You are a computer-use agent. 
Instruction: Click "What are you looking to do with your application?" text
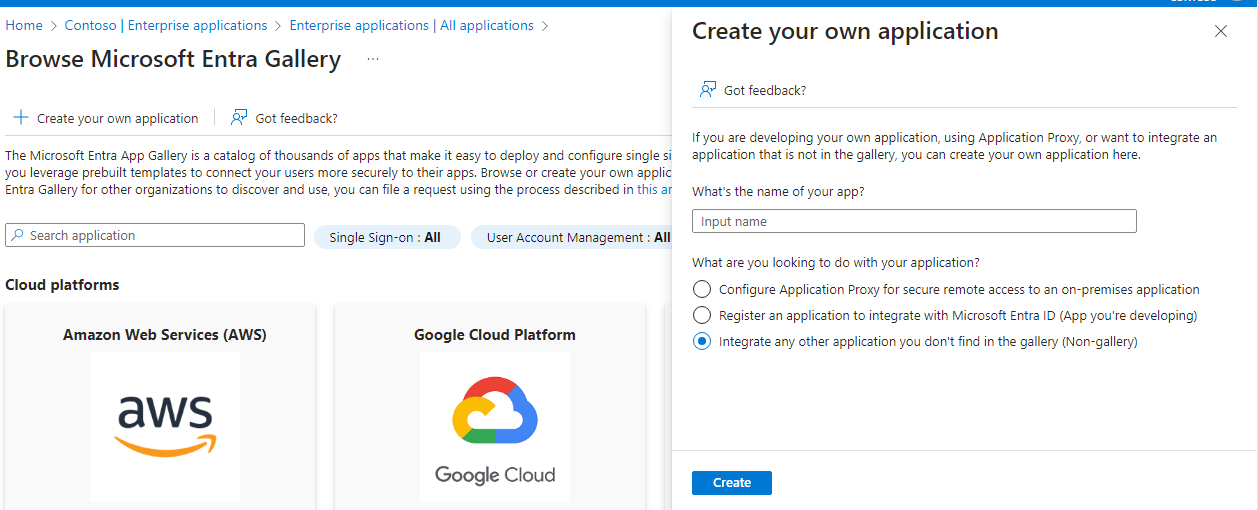(x=836, y=262)
